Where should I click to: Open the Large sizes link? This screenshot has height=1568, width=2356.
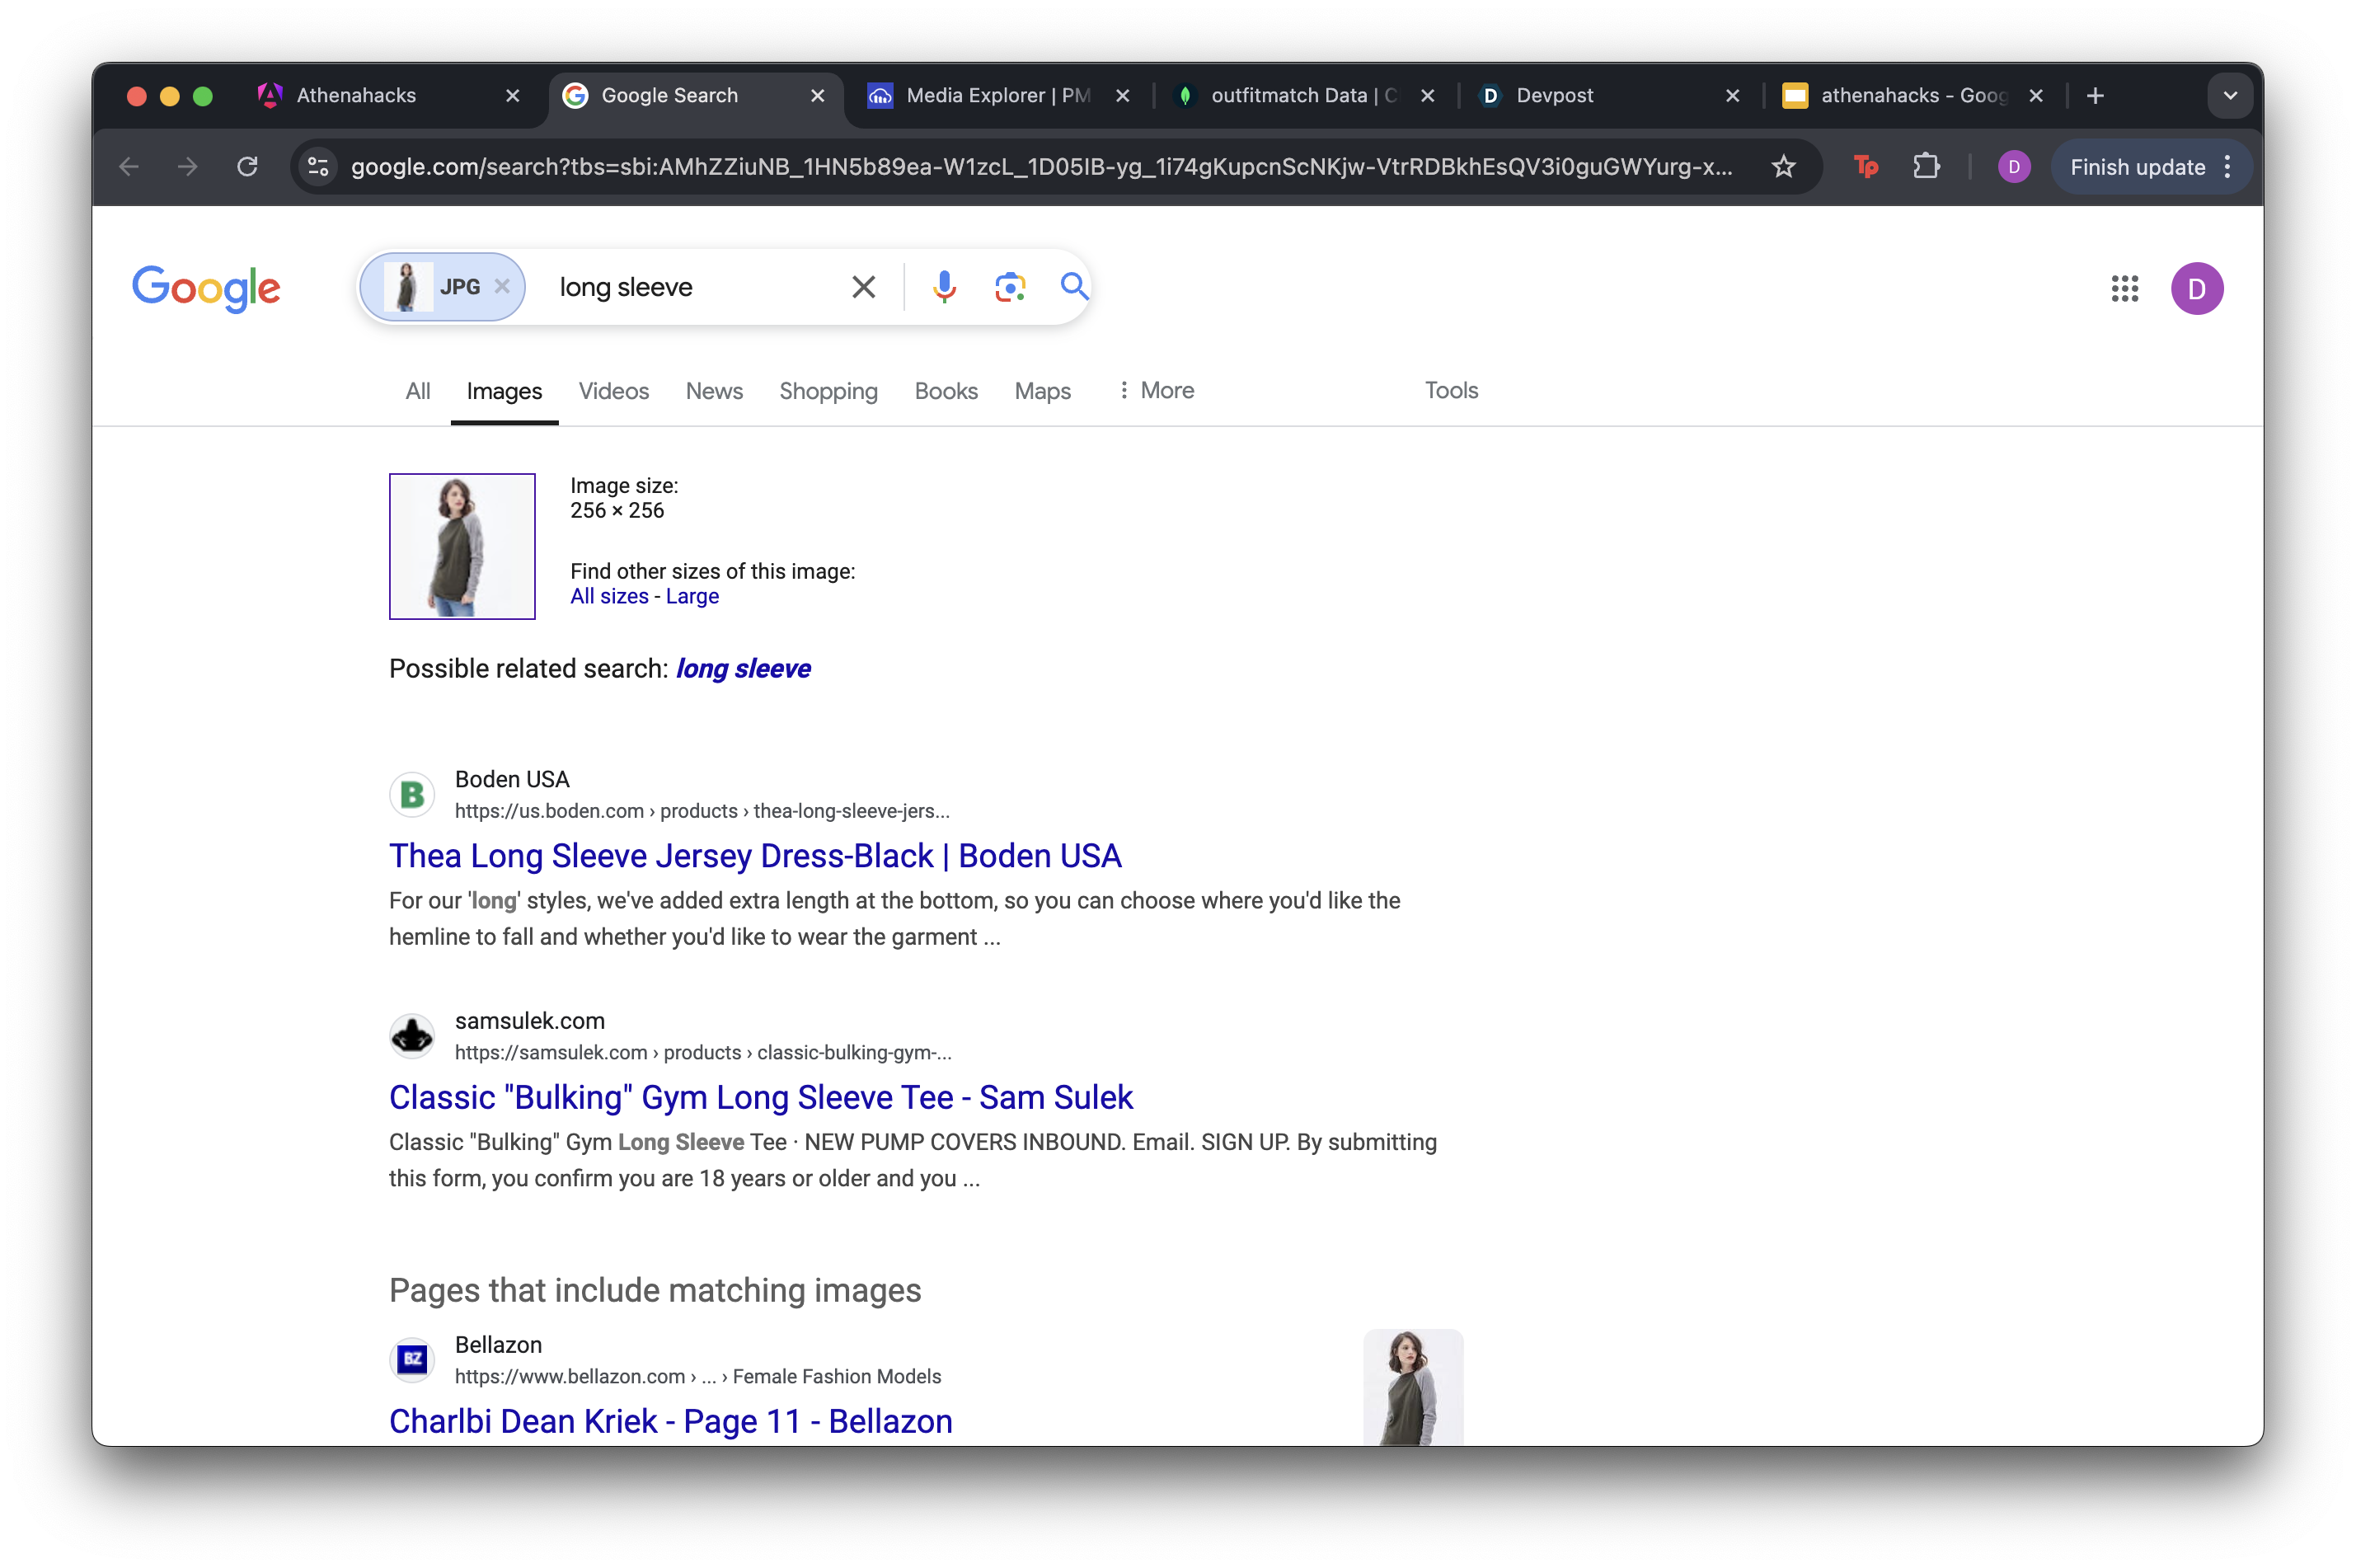click(692, 597)
